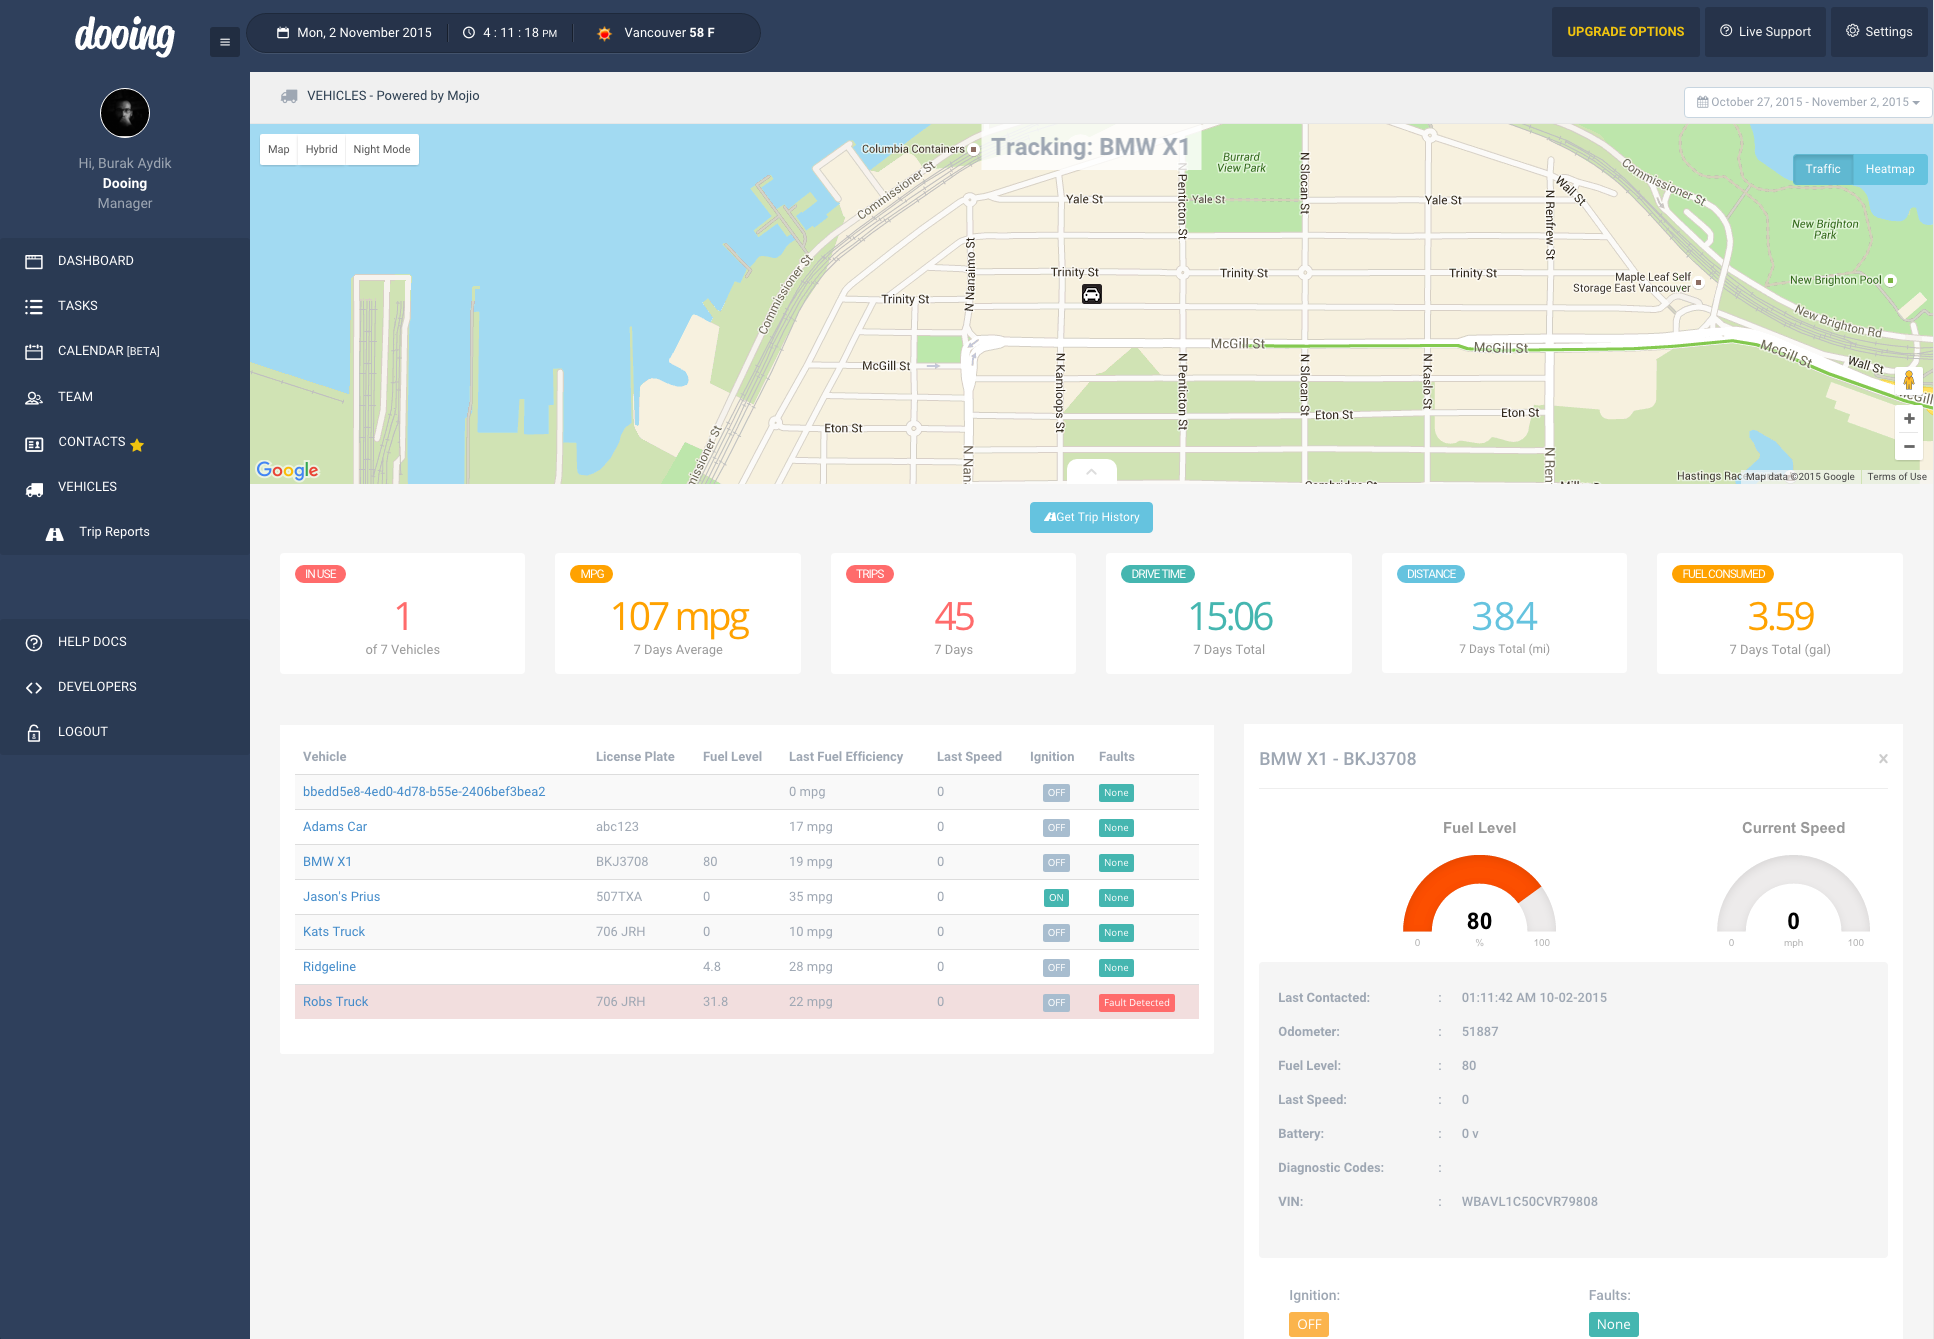Click the hamburger sidebar toggle icon
The height and width of the screenshot is (1339, 1934).
click(x=225, y=42)
